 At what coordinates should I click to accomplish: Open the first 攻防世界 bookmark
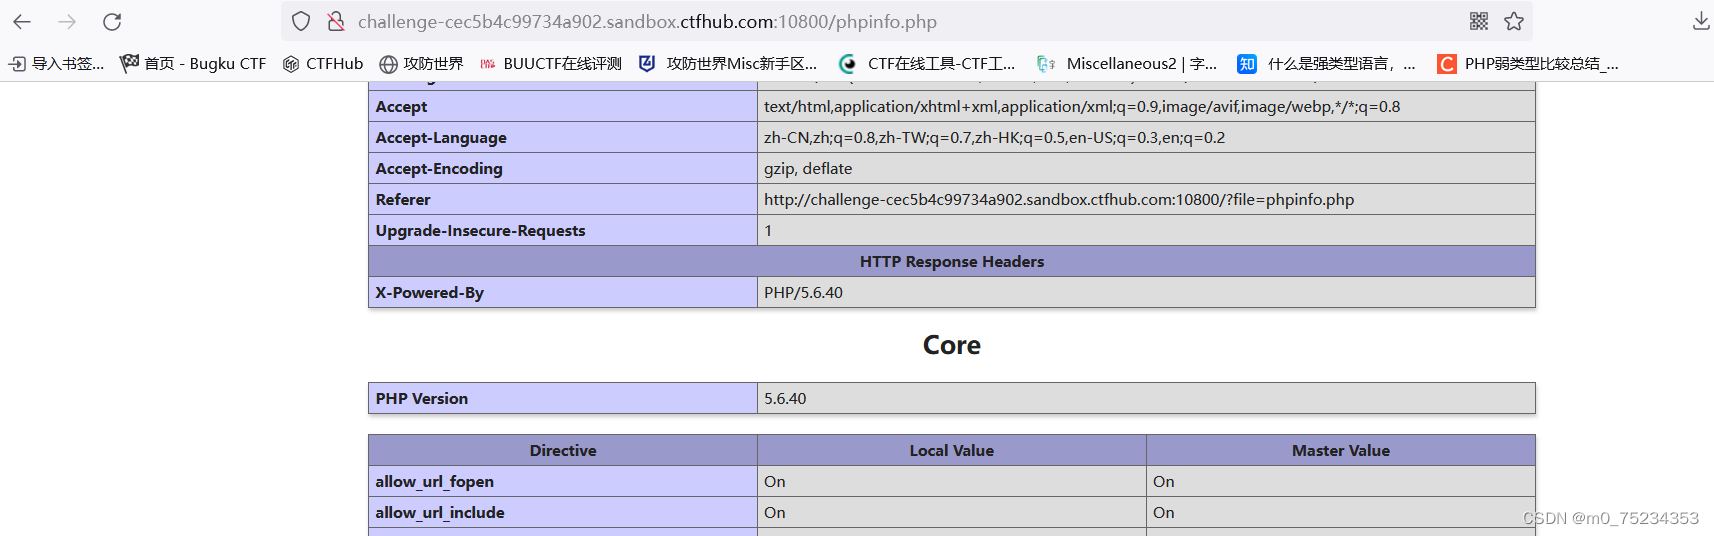422,64
